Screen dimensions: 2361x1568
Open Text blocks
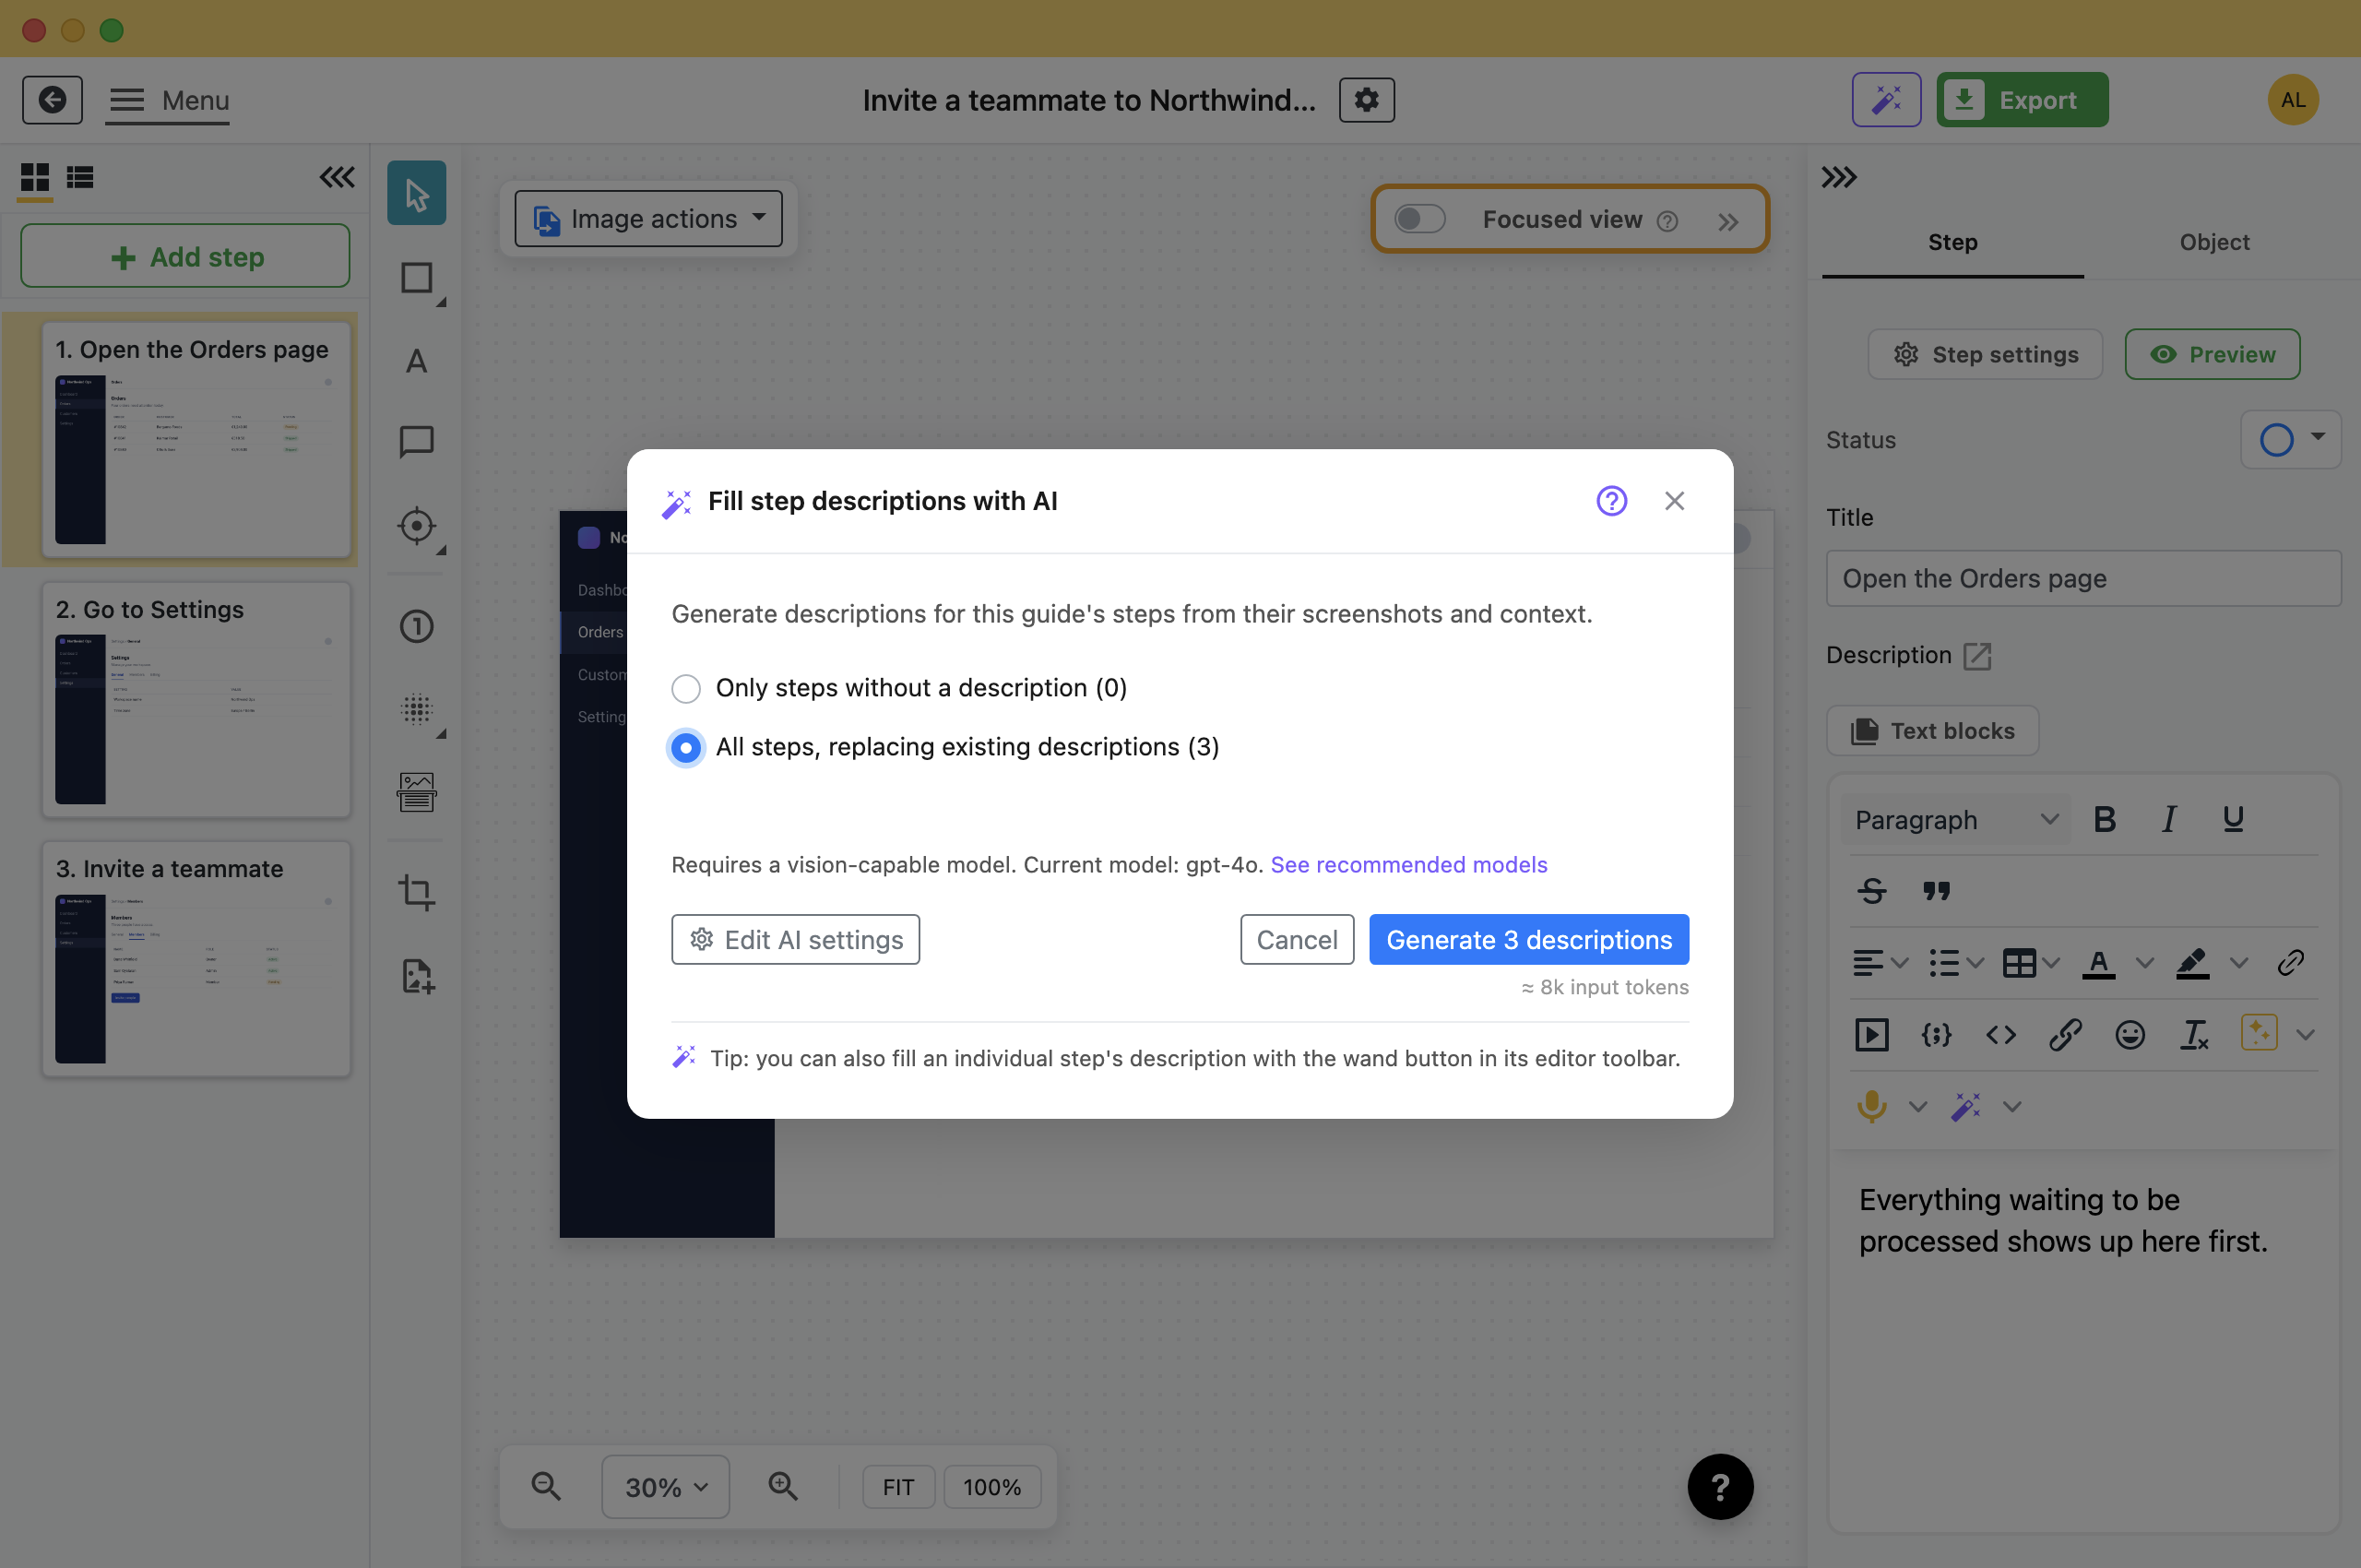coord(1932,732)
